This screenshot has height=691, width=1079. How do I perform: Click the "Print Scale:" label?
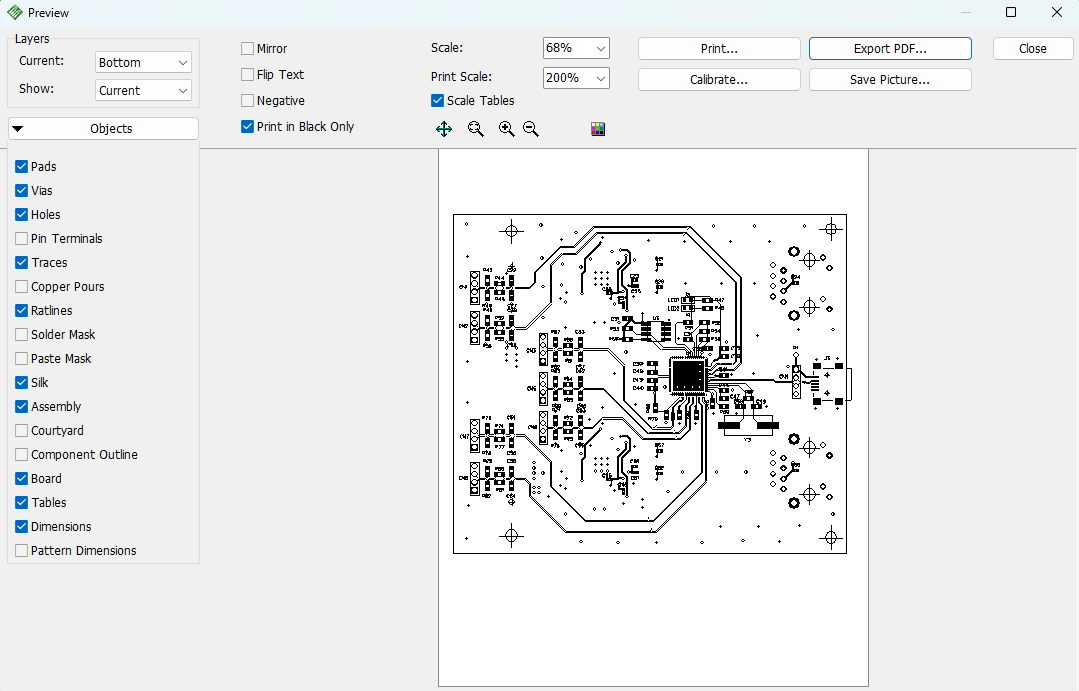point(461,77)
